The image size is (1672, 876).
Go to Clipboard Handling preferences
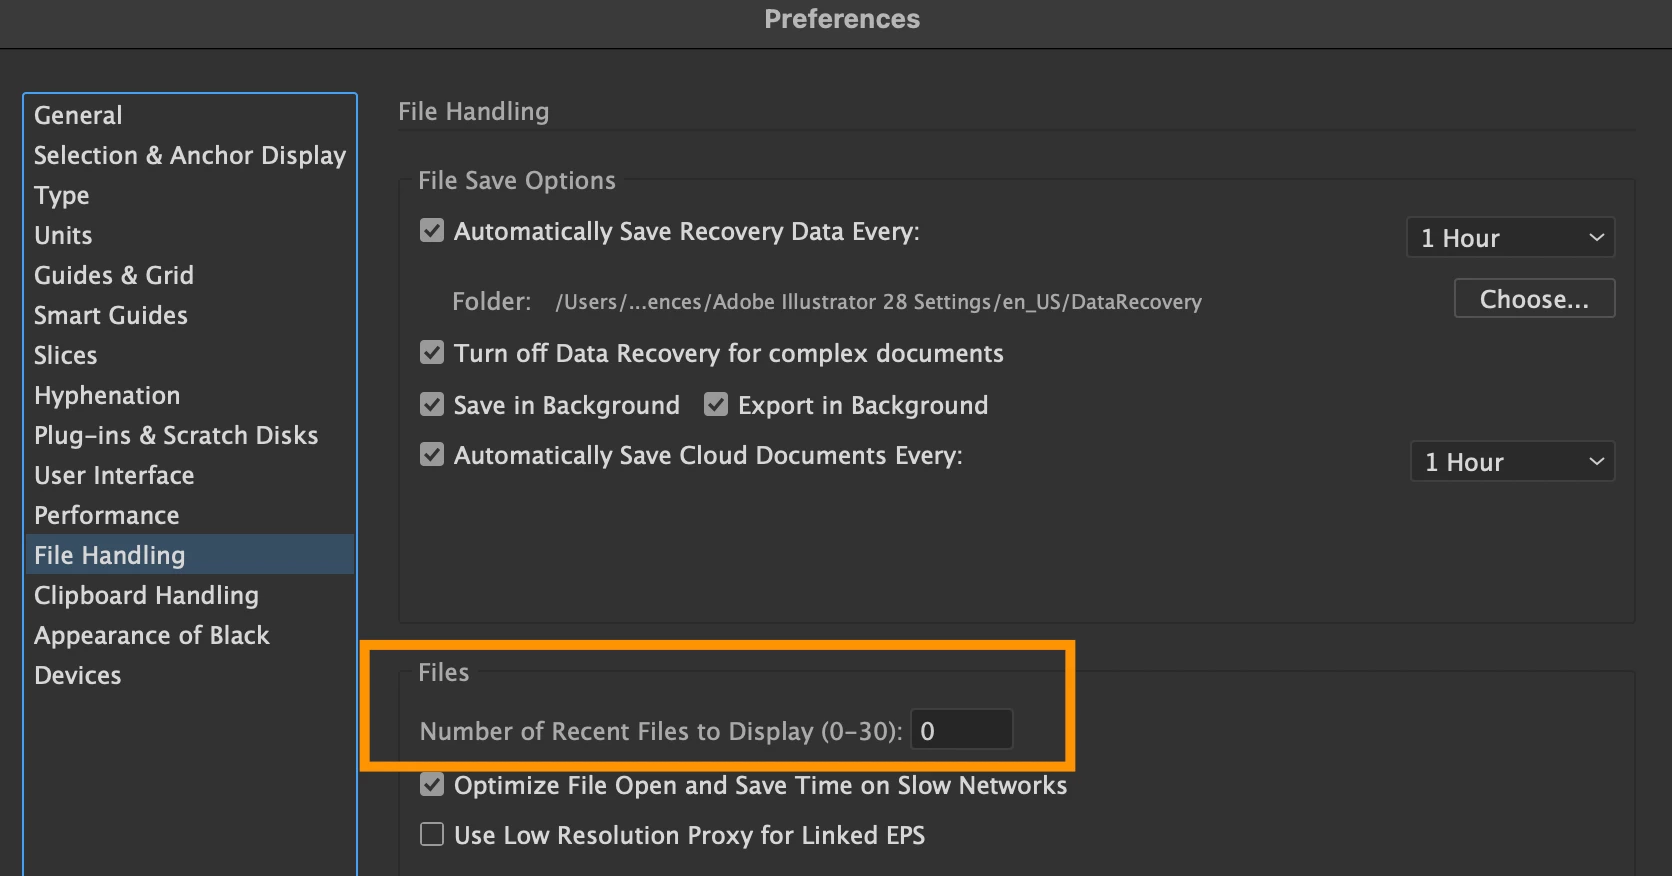[146, 595]
